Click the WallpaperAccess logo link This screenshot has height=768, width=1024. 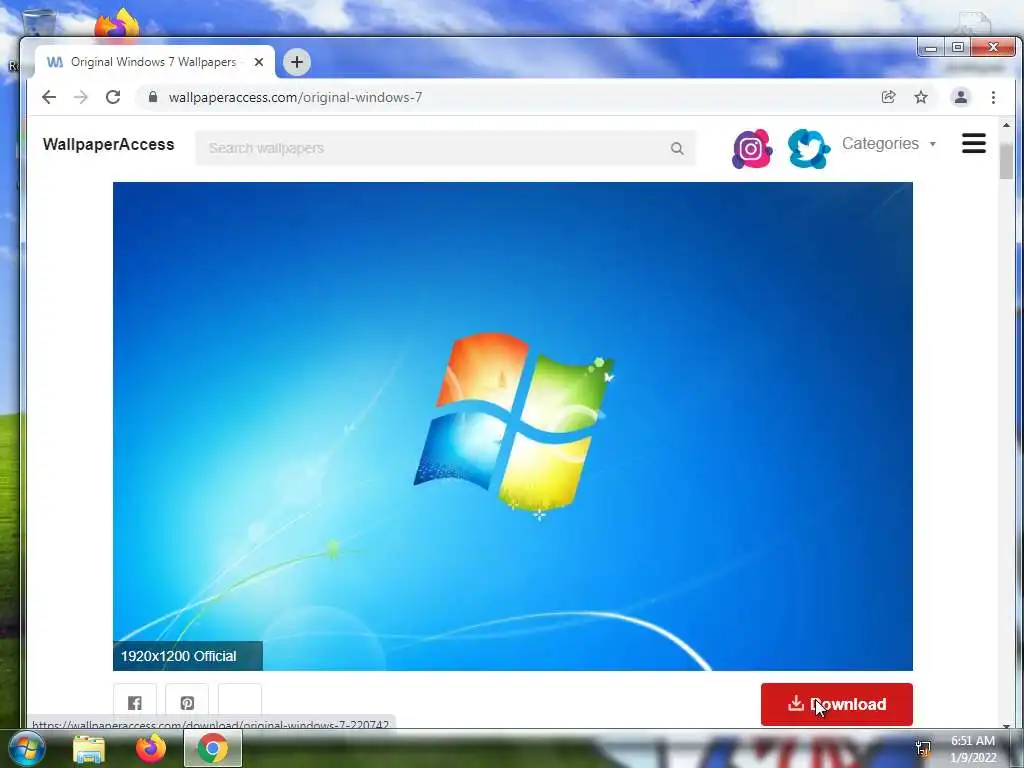pyautogui.click(x=108, y=144)
